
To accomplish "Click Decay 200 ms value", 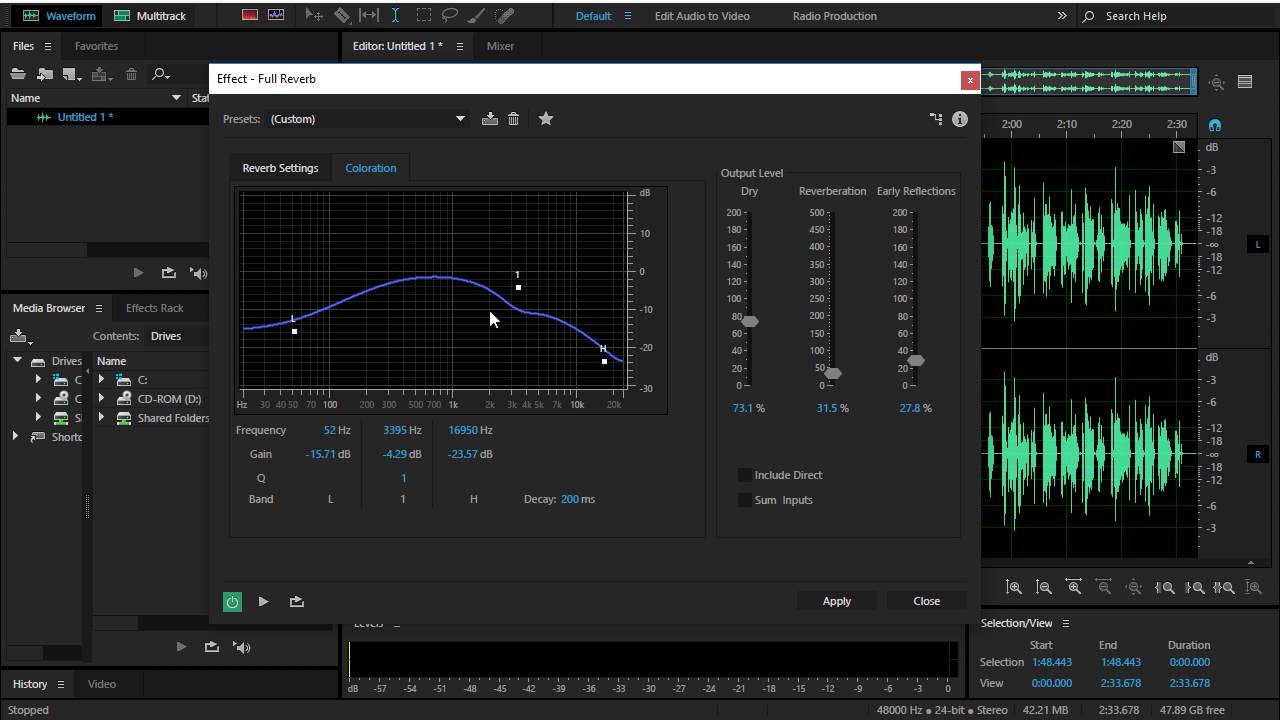I will [x=577, y=499].
